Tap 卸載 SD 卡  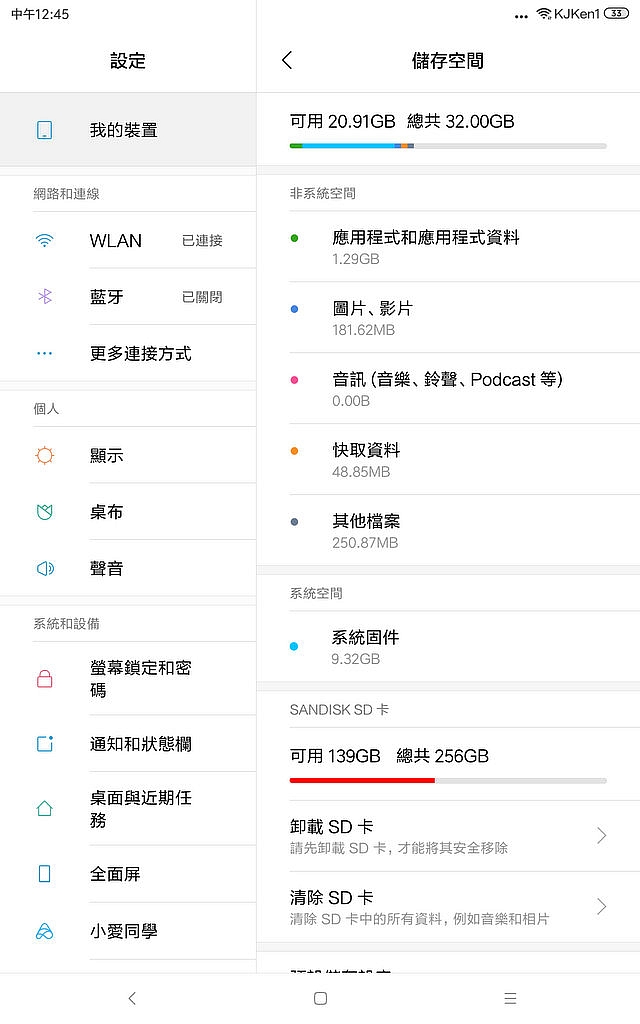pyautogui.click(x=448, y=835)
